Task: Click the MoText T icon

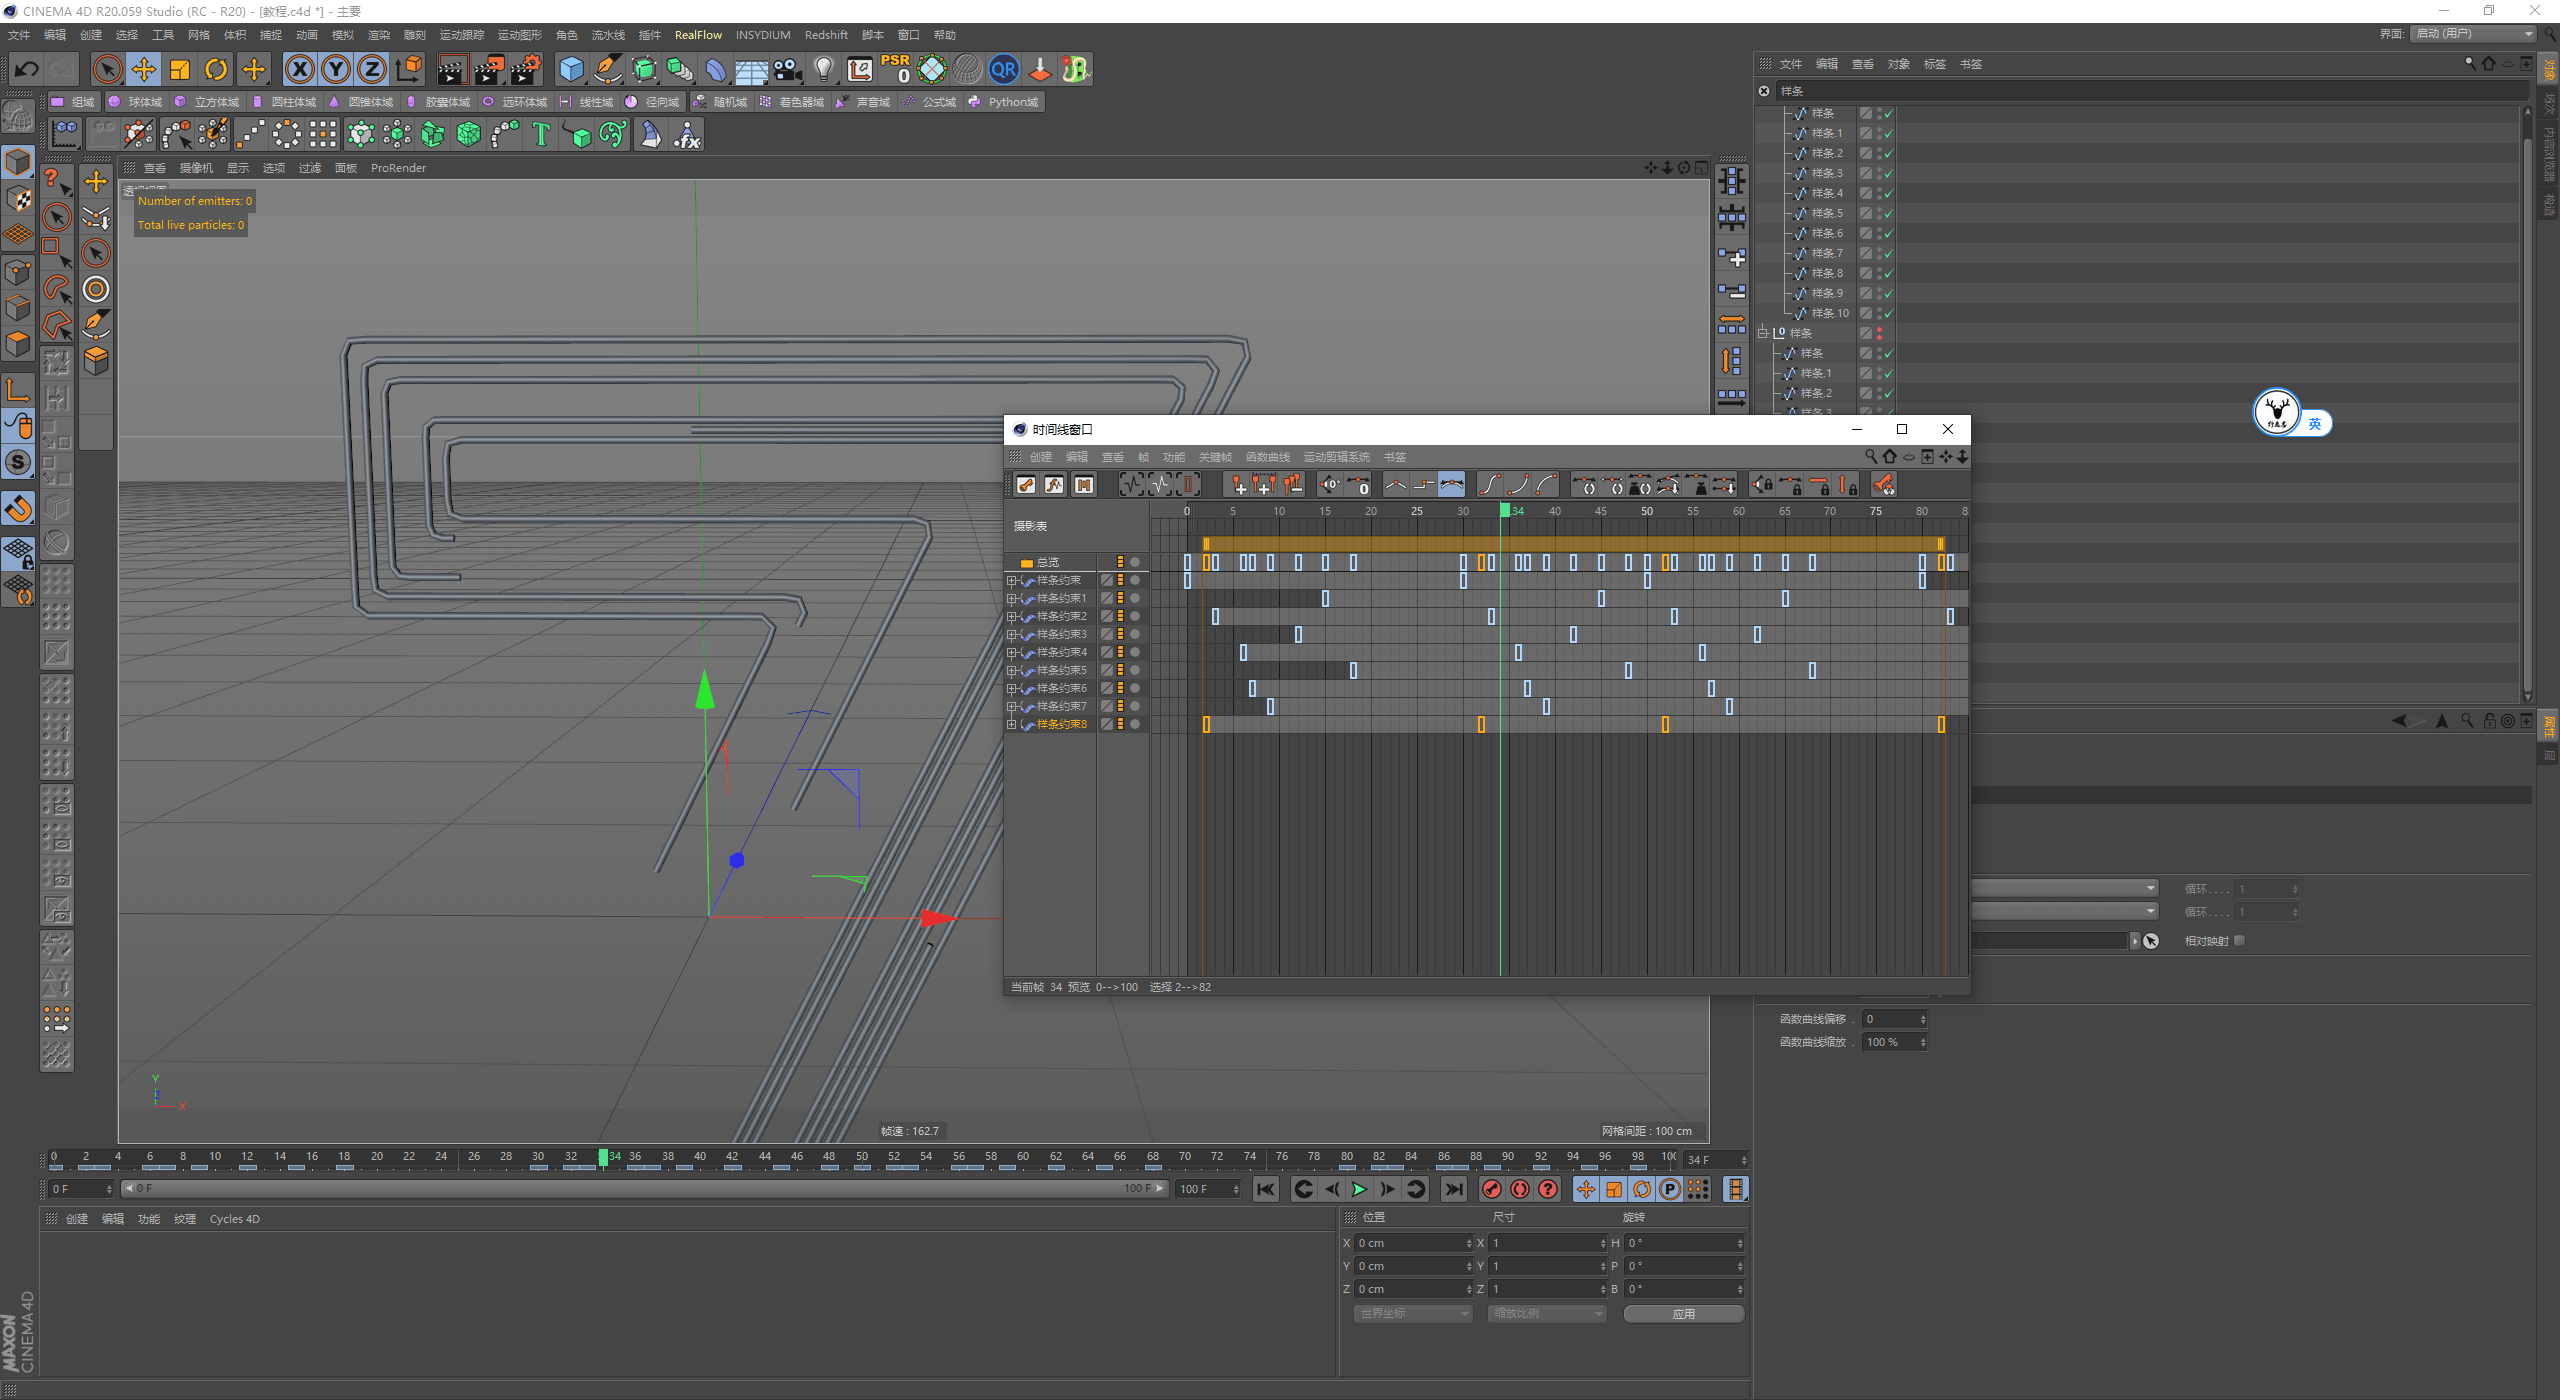Action: (x=541, y=134)
